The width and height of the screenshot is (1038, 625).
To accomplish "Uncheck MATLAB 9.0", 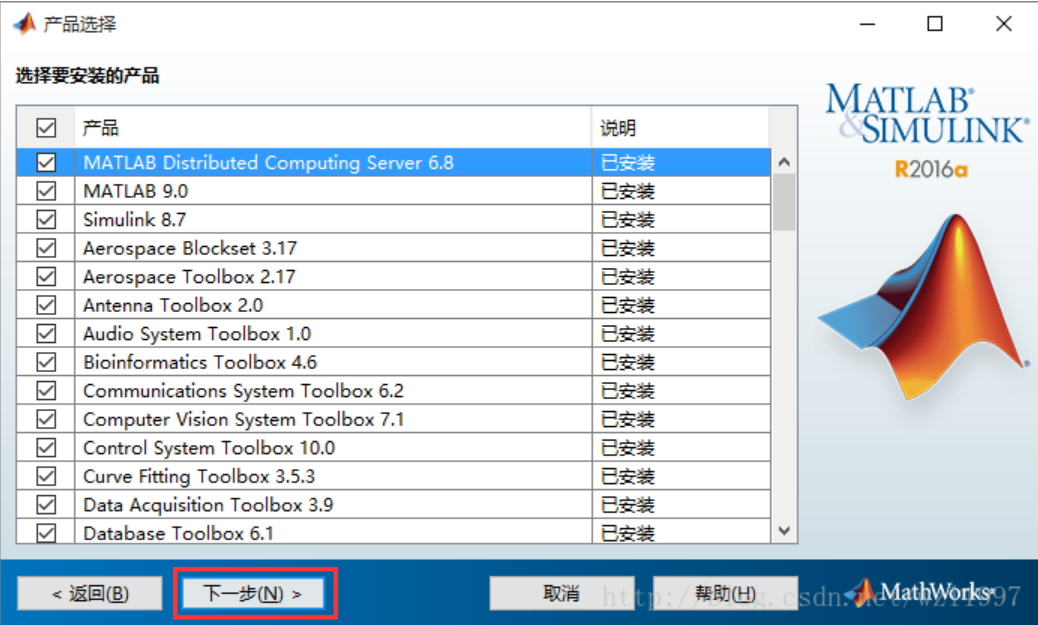I will click(x=45, y=191).
